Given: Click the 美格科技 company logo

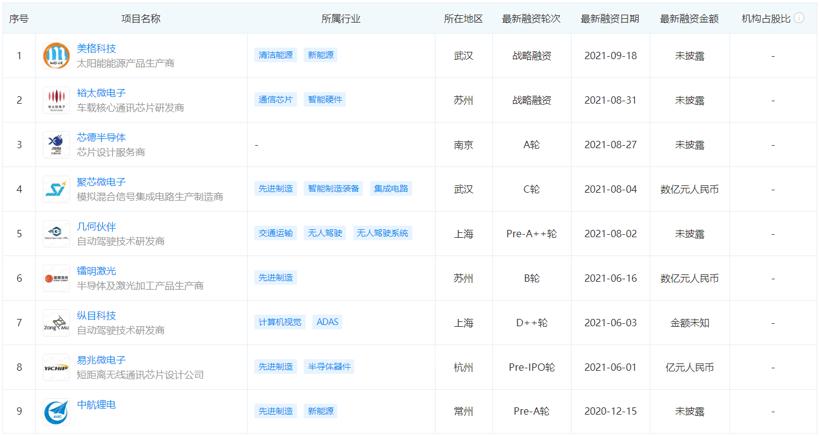Looking at the screenshot, I should tap(56, 56).
